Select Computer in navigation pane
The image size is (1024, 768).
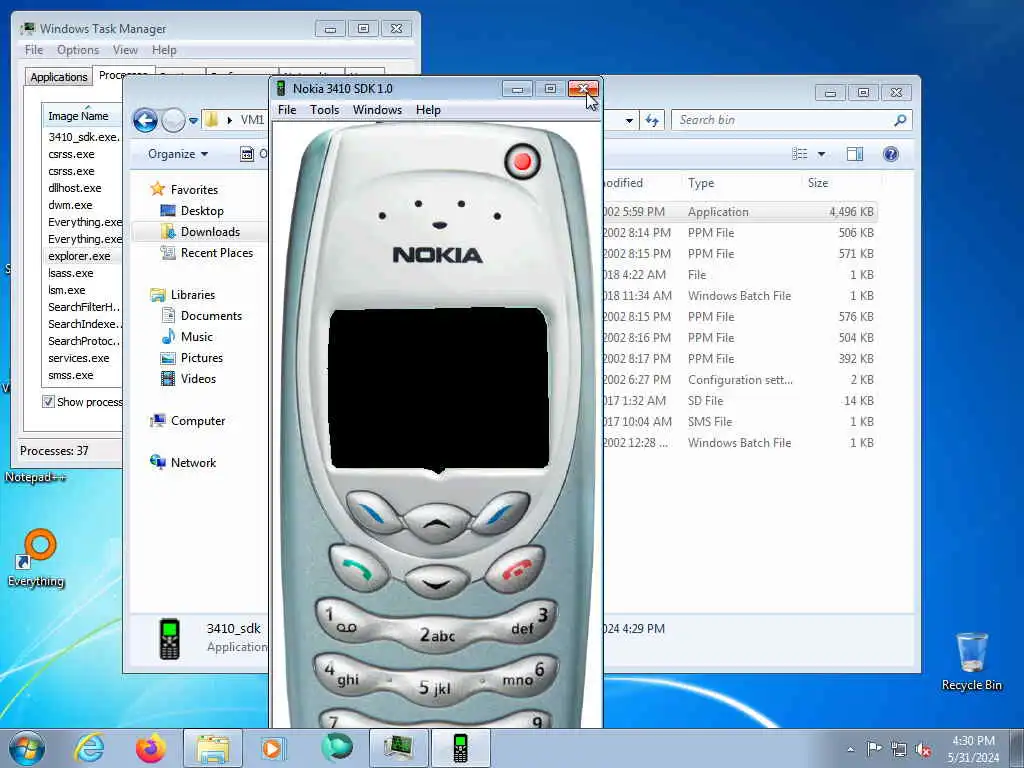pos(198,421)
